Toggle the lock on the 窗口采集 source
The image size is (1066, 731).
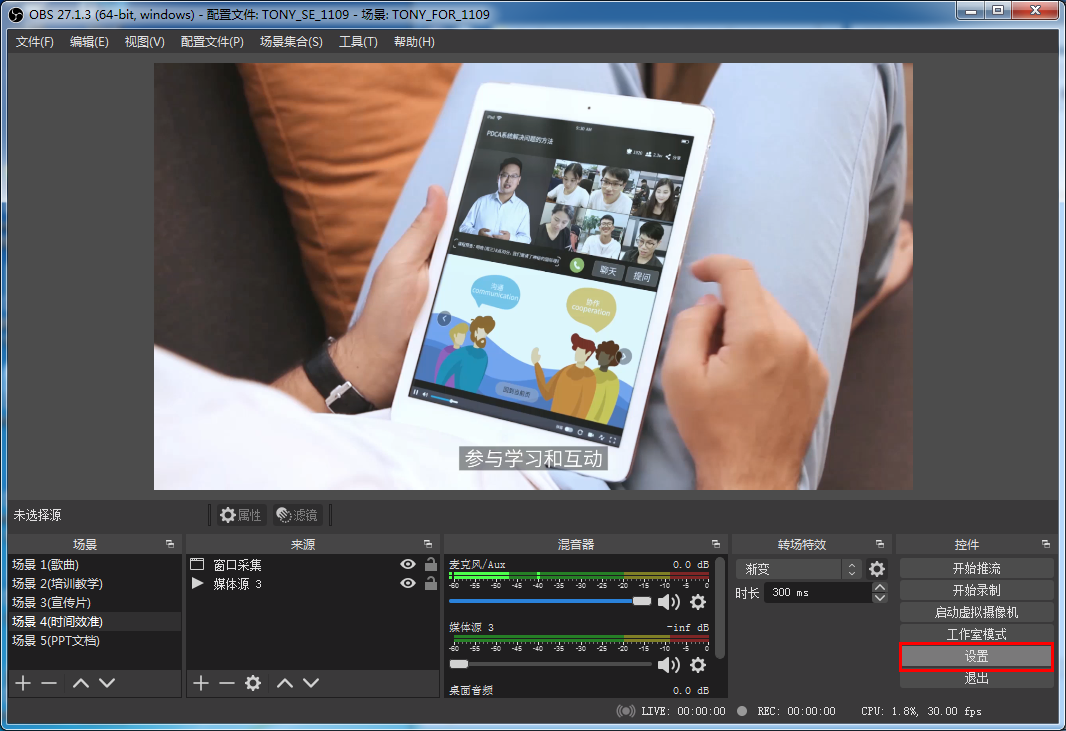coord(431,564)
